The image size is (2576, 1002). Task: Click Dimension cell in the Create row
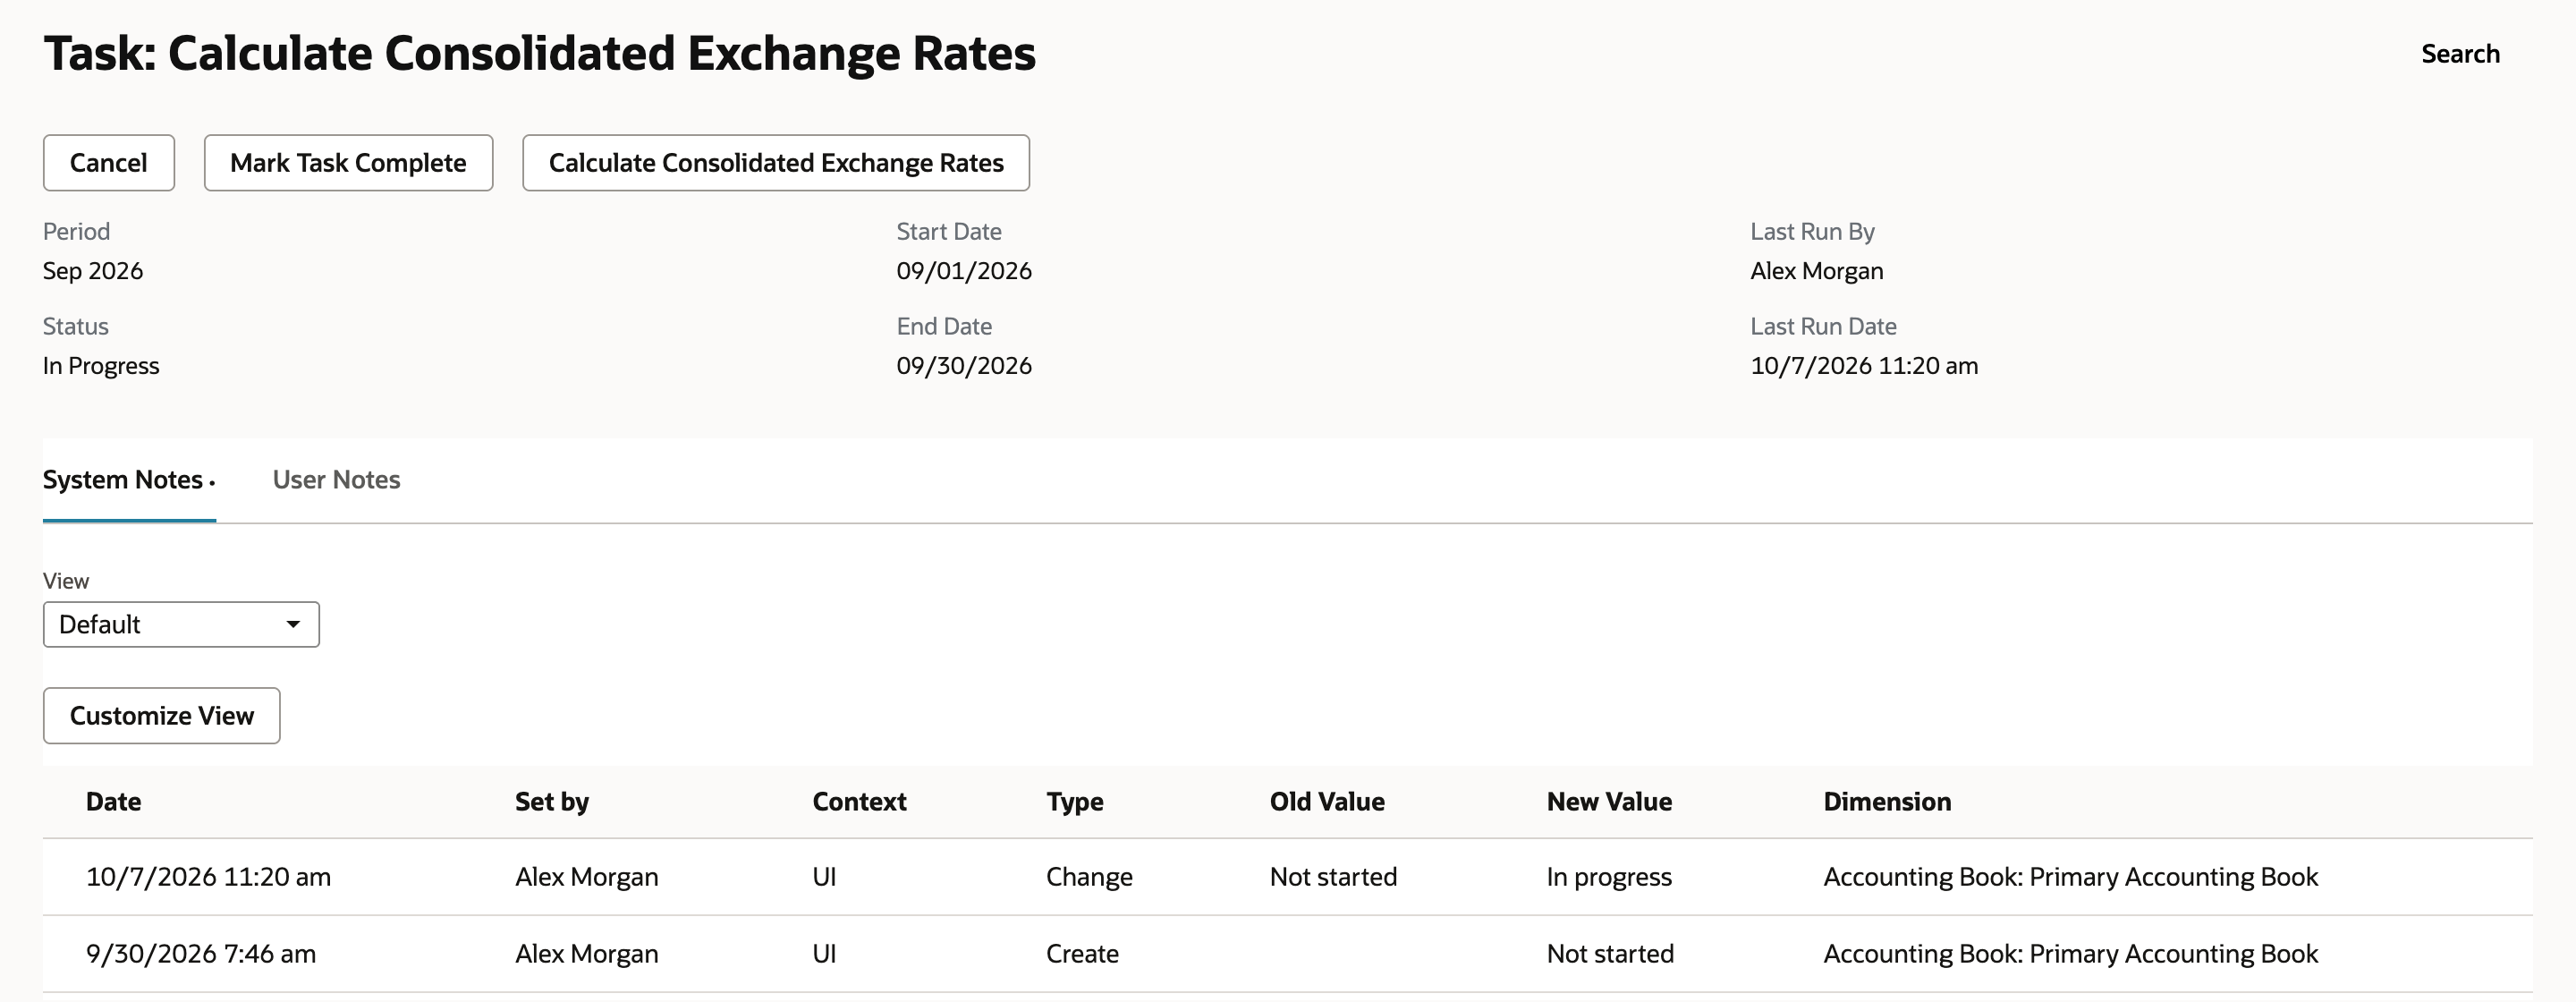pyautogui.click(x=2070, y=954)
